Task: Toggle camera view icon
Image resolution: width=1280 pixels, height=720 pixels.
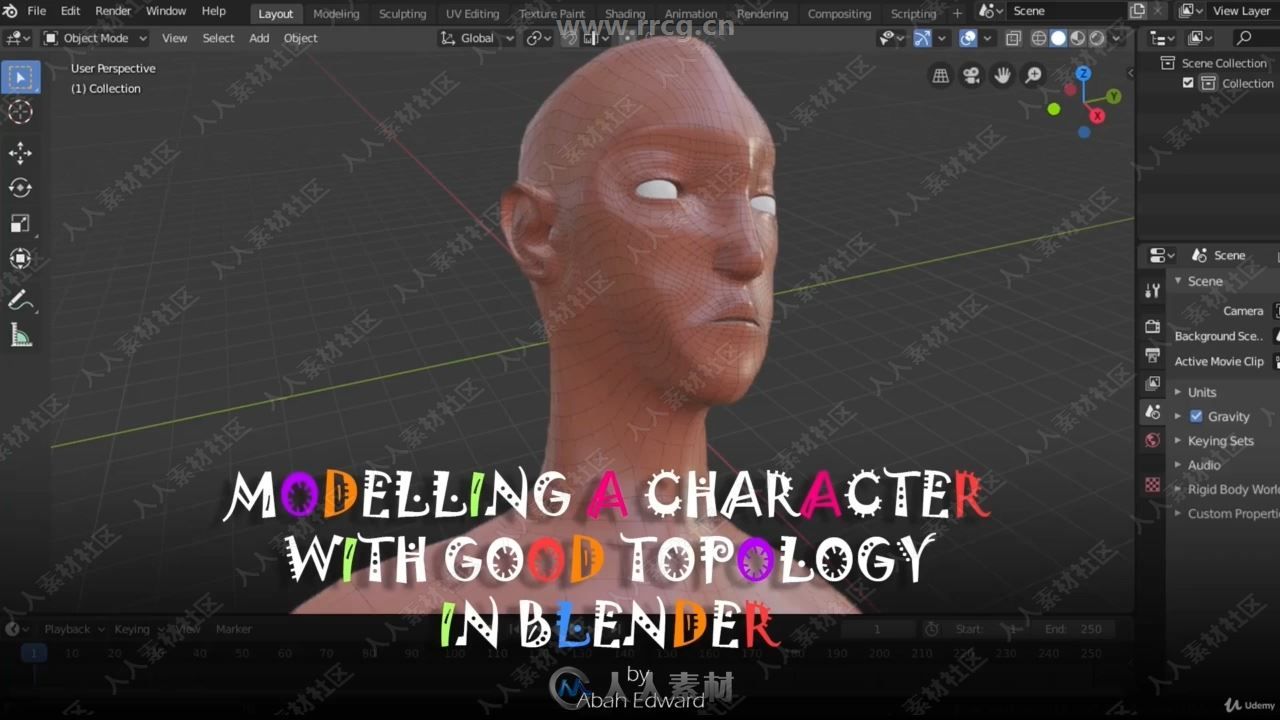Action: pos(971,75)
